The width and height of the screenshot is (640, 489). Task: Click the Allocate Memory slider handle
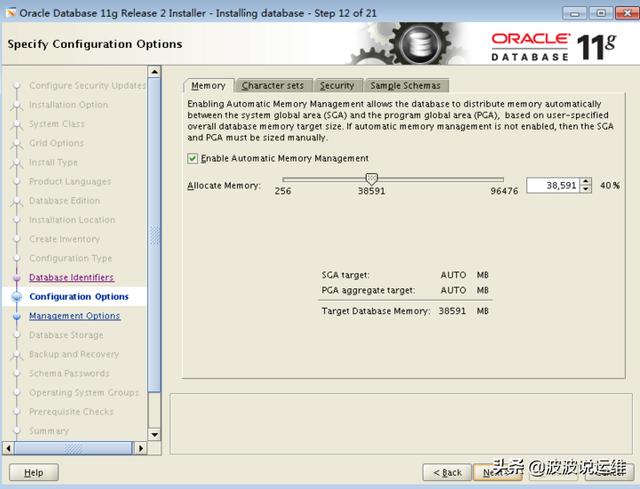(371, 178)
